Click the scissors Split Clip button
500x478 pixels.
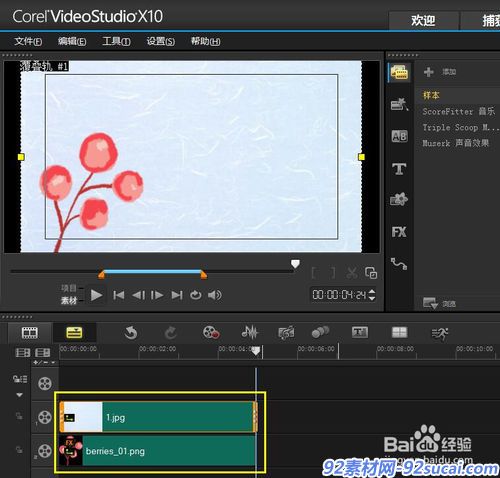(352, 273)
